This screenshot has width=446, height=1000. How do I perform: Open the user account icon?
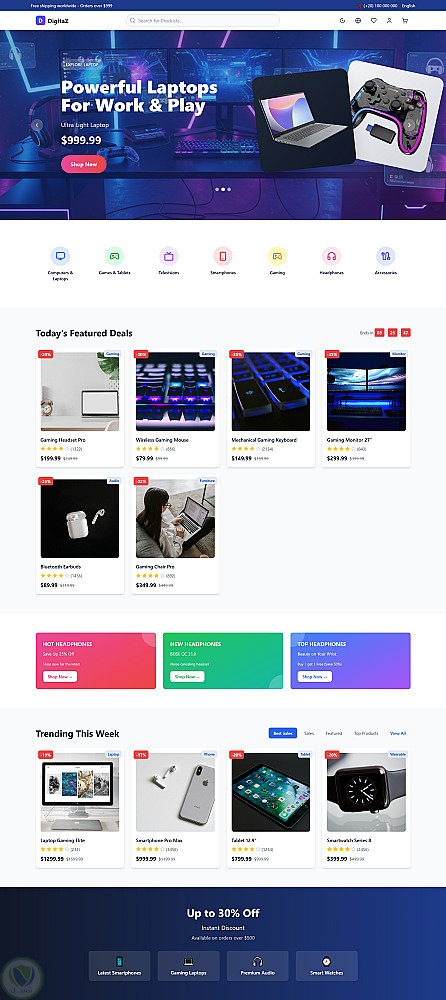389,20
